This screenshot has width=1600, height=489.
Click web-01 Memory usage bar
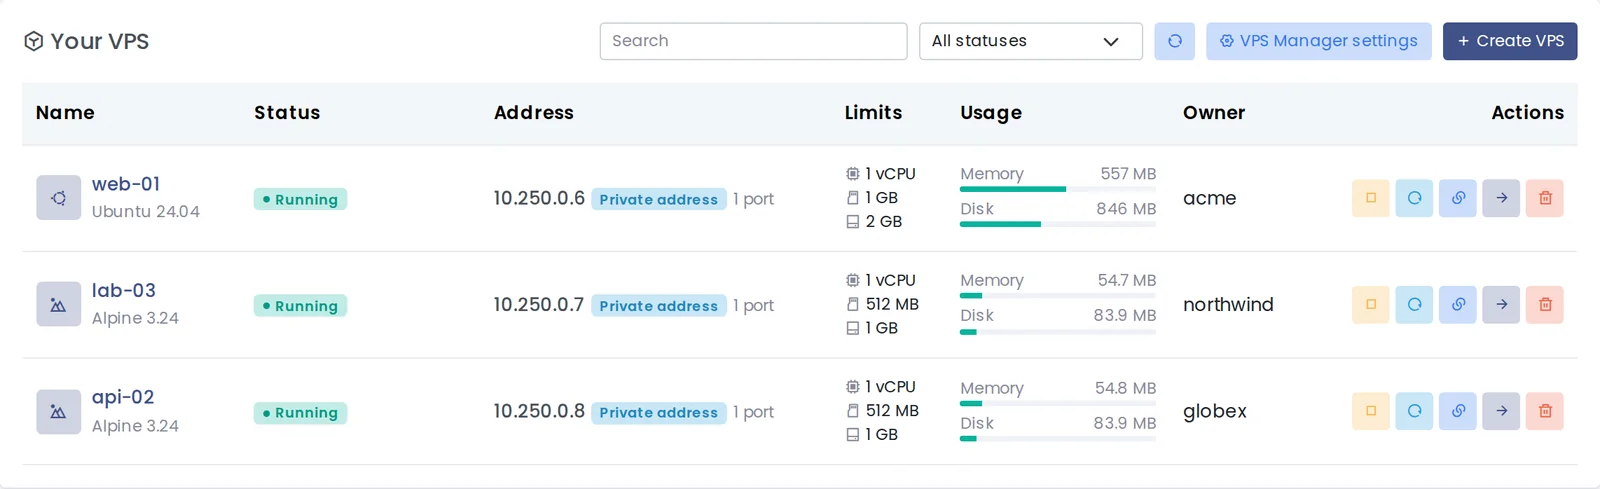coord(1058,189)
